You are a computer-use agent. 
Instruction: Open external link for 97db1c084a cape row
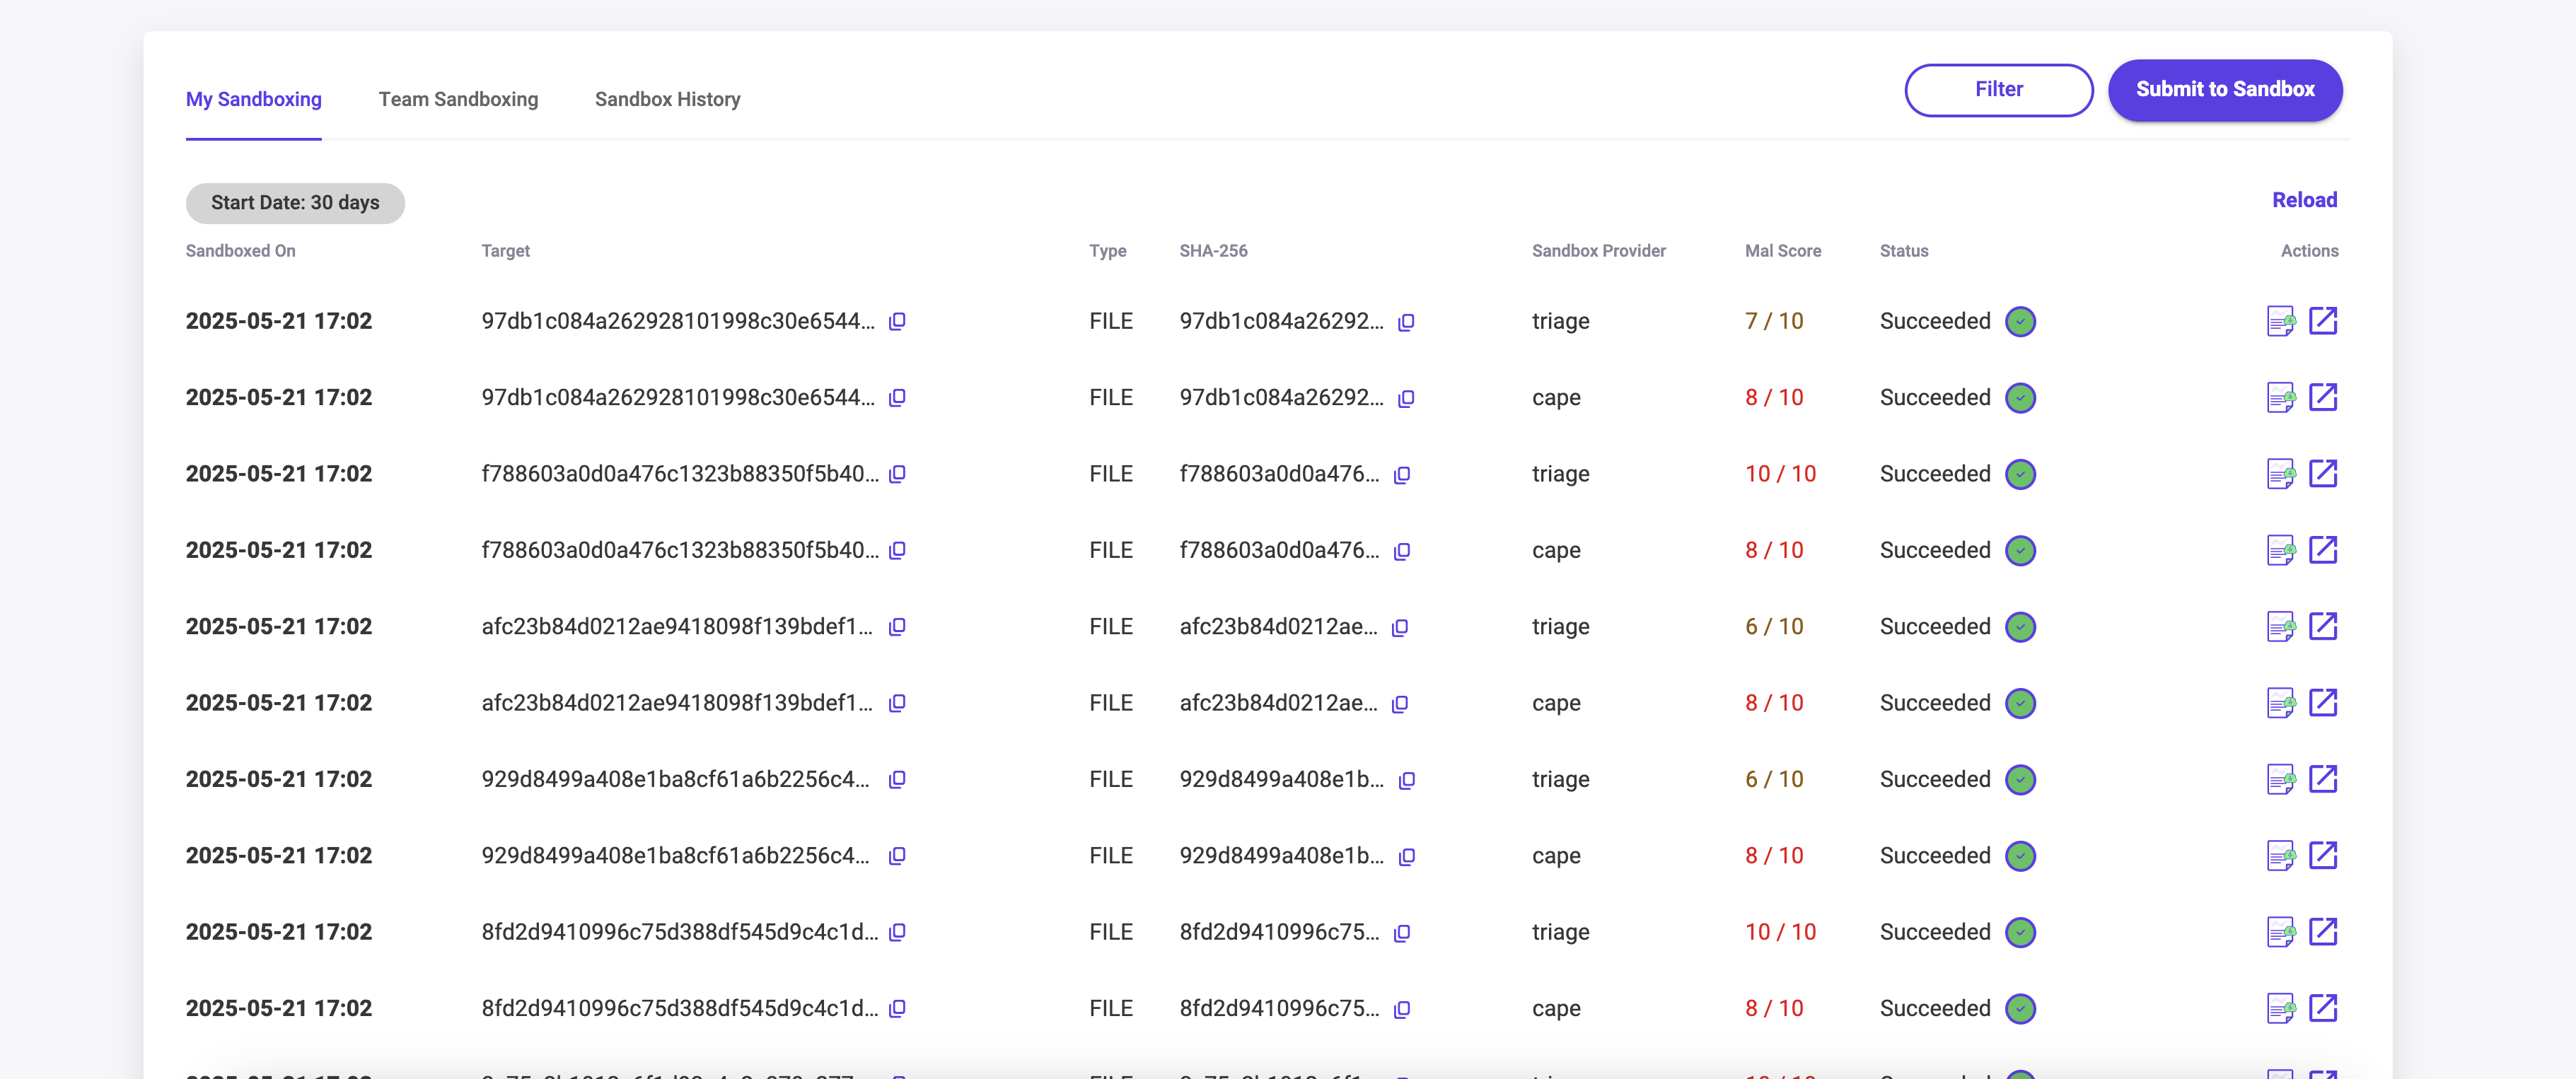(2322, 397)
